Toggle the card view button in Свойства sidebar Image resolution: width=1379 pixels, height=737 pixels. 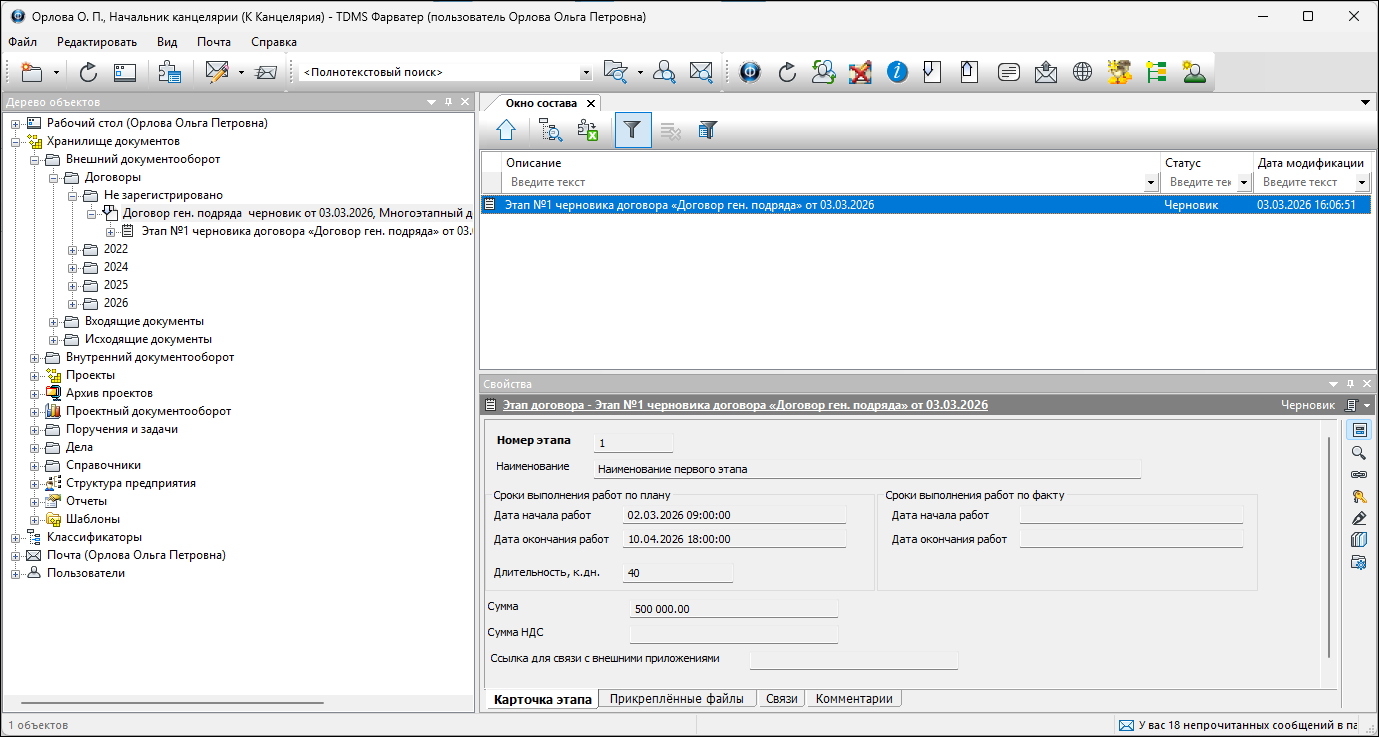[1358, 430]
